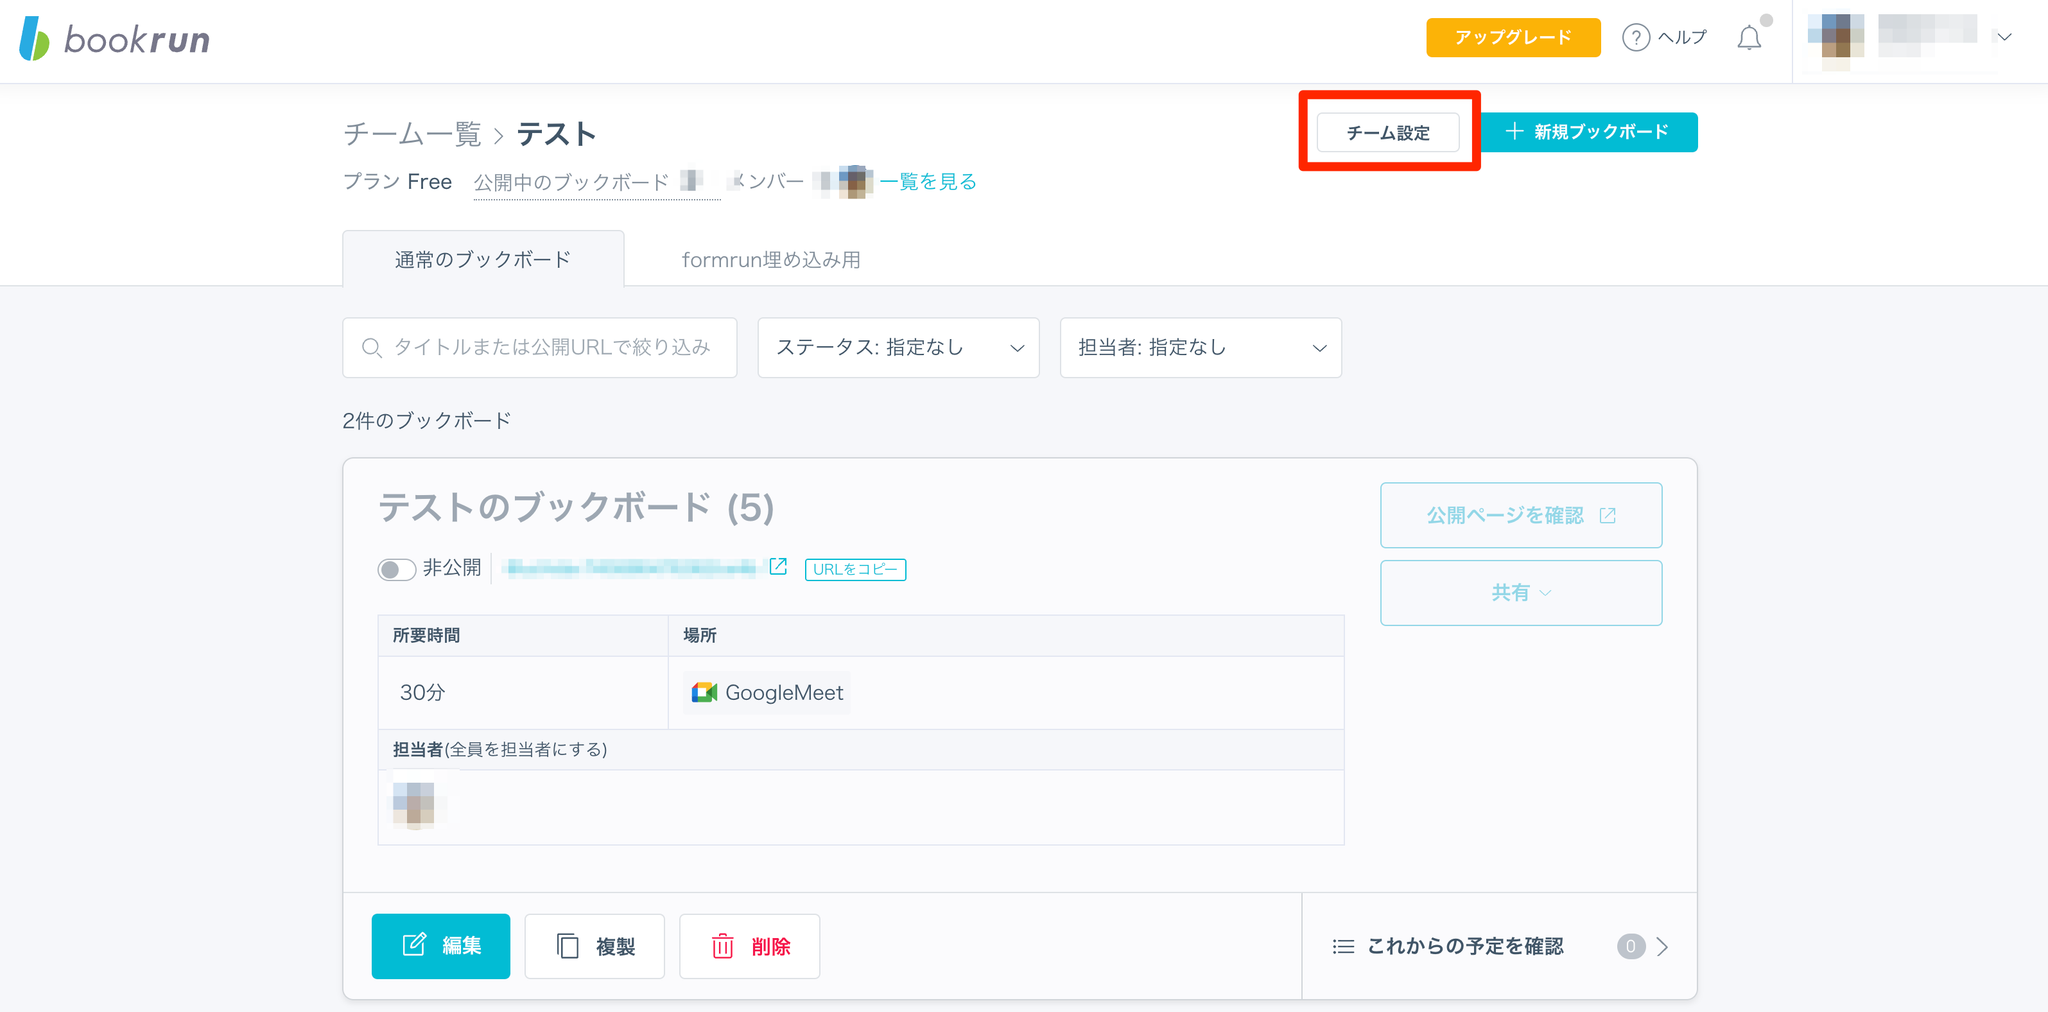This screenshot has height=1012, width=2048.
Task: Open the blurred booking URL link
Action: [631, 568]
